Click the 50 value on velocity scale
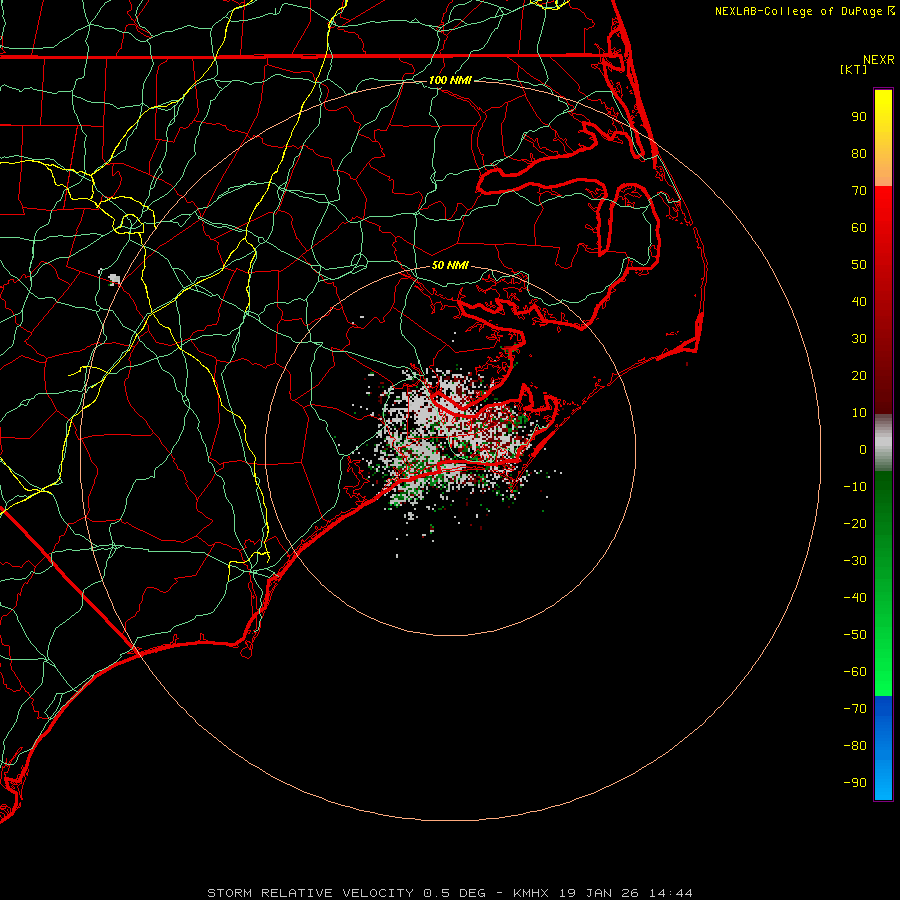Viewport: 900px width, 900px height. pyautogui.click(x=859, y=265)
